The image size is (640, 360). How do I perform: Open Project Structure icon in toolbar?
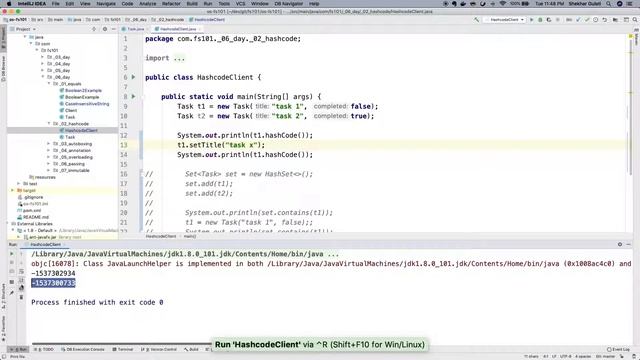[615, 20]
